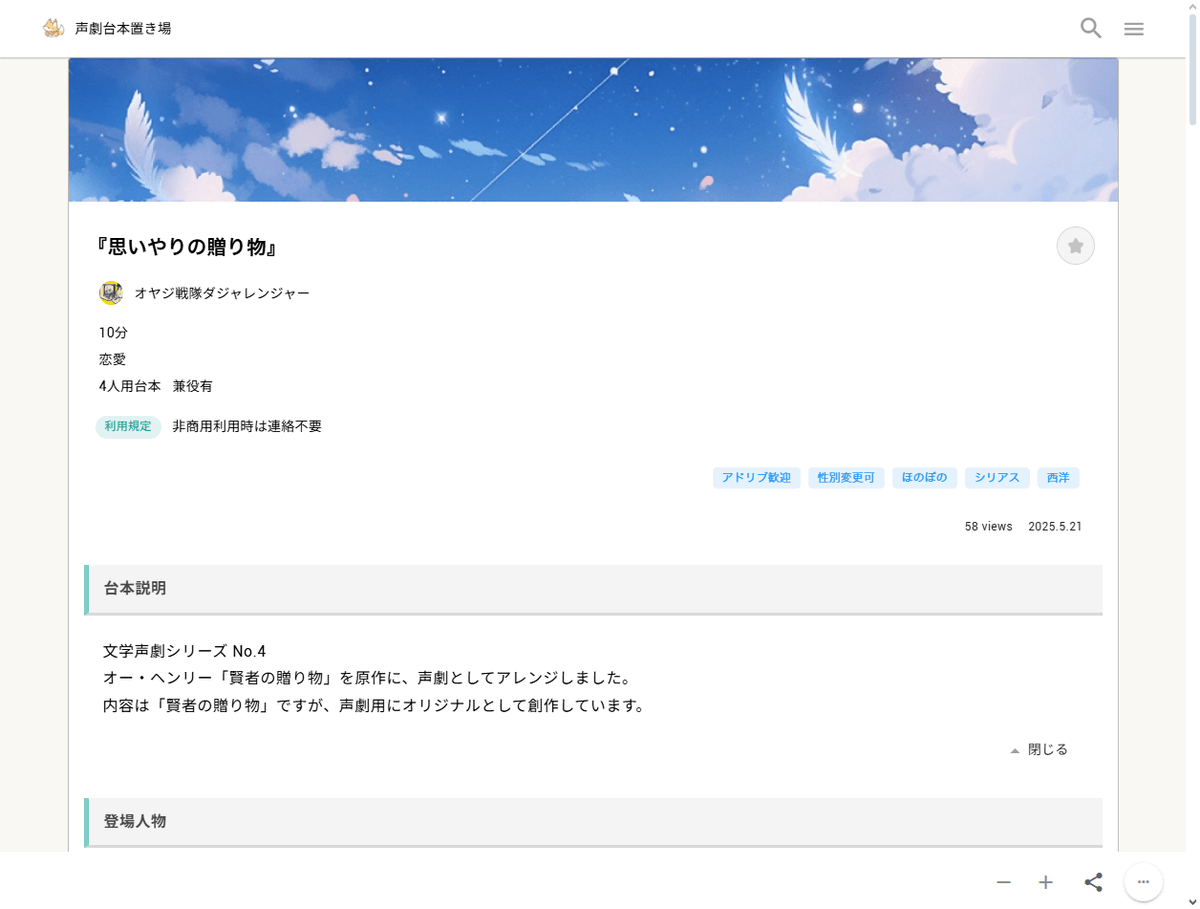1200x909 pixels.
Task: Click the 登場人物 section header
Action: (x=594, y=821)
